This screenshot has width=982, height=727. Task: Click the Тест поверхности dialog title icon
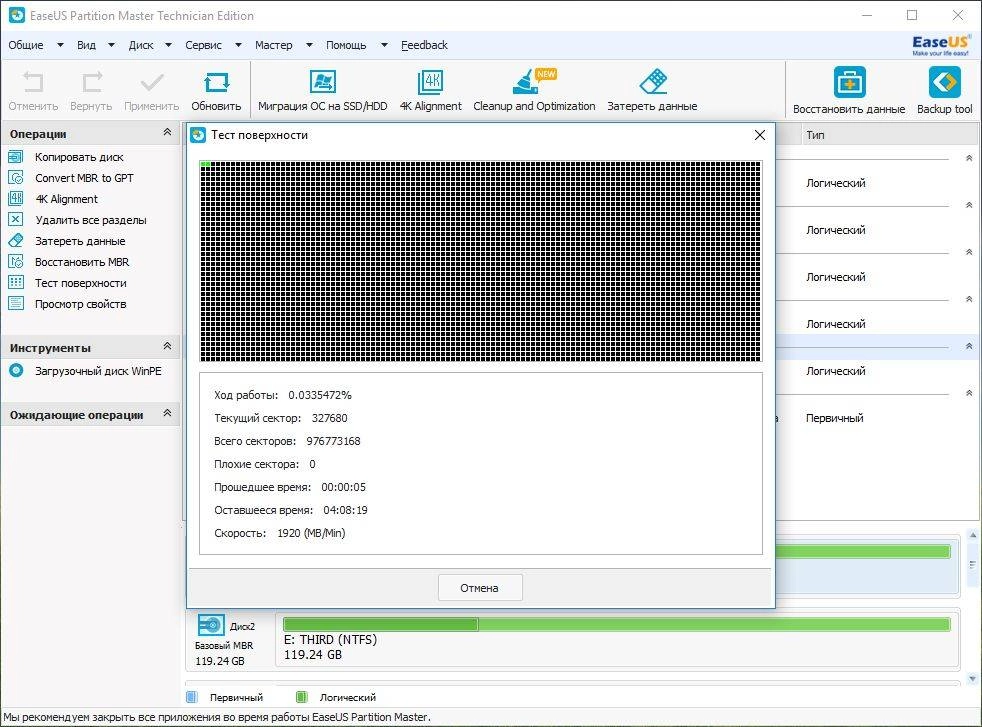click(x=198, y=135)
